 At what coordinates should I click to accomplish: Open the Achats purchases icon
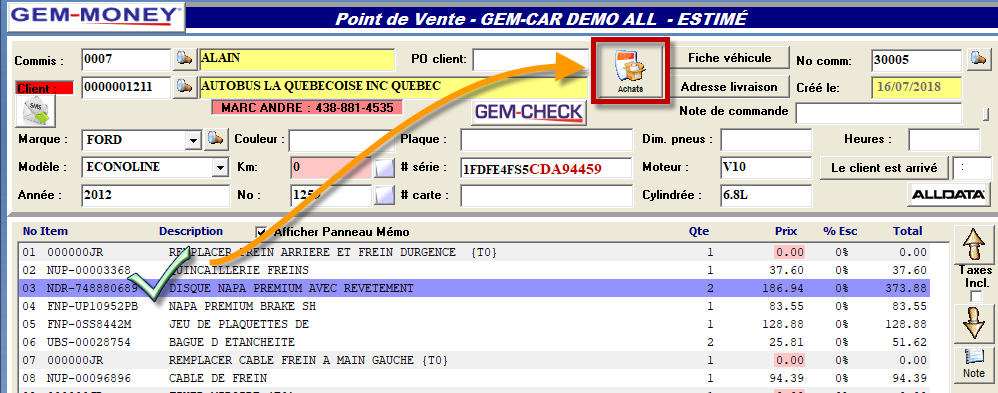tap(630, 70)
